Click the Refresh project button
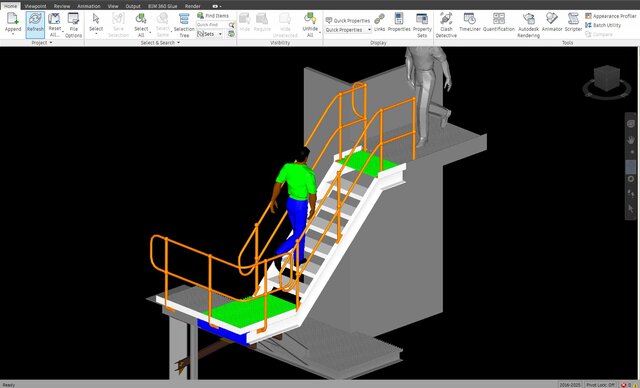The width and height of the screenshot is (640, 388). (x=35, y=25)
